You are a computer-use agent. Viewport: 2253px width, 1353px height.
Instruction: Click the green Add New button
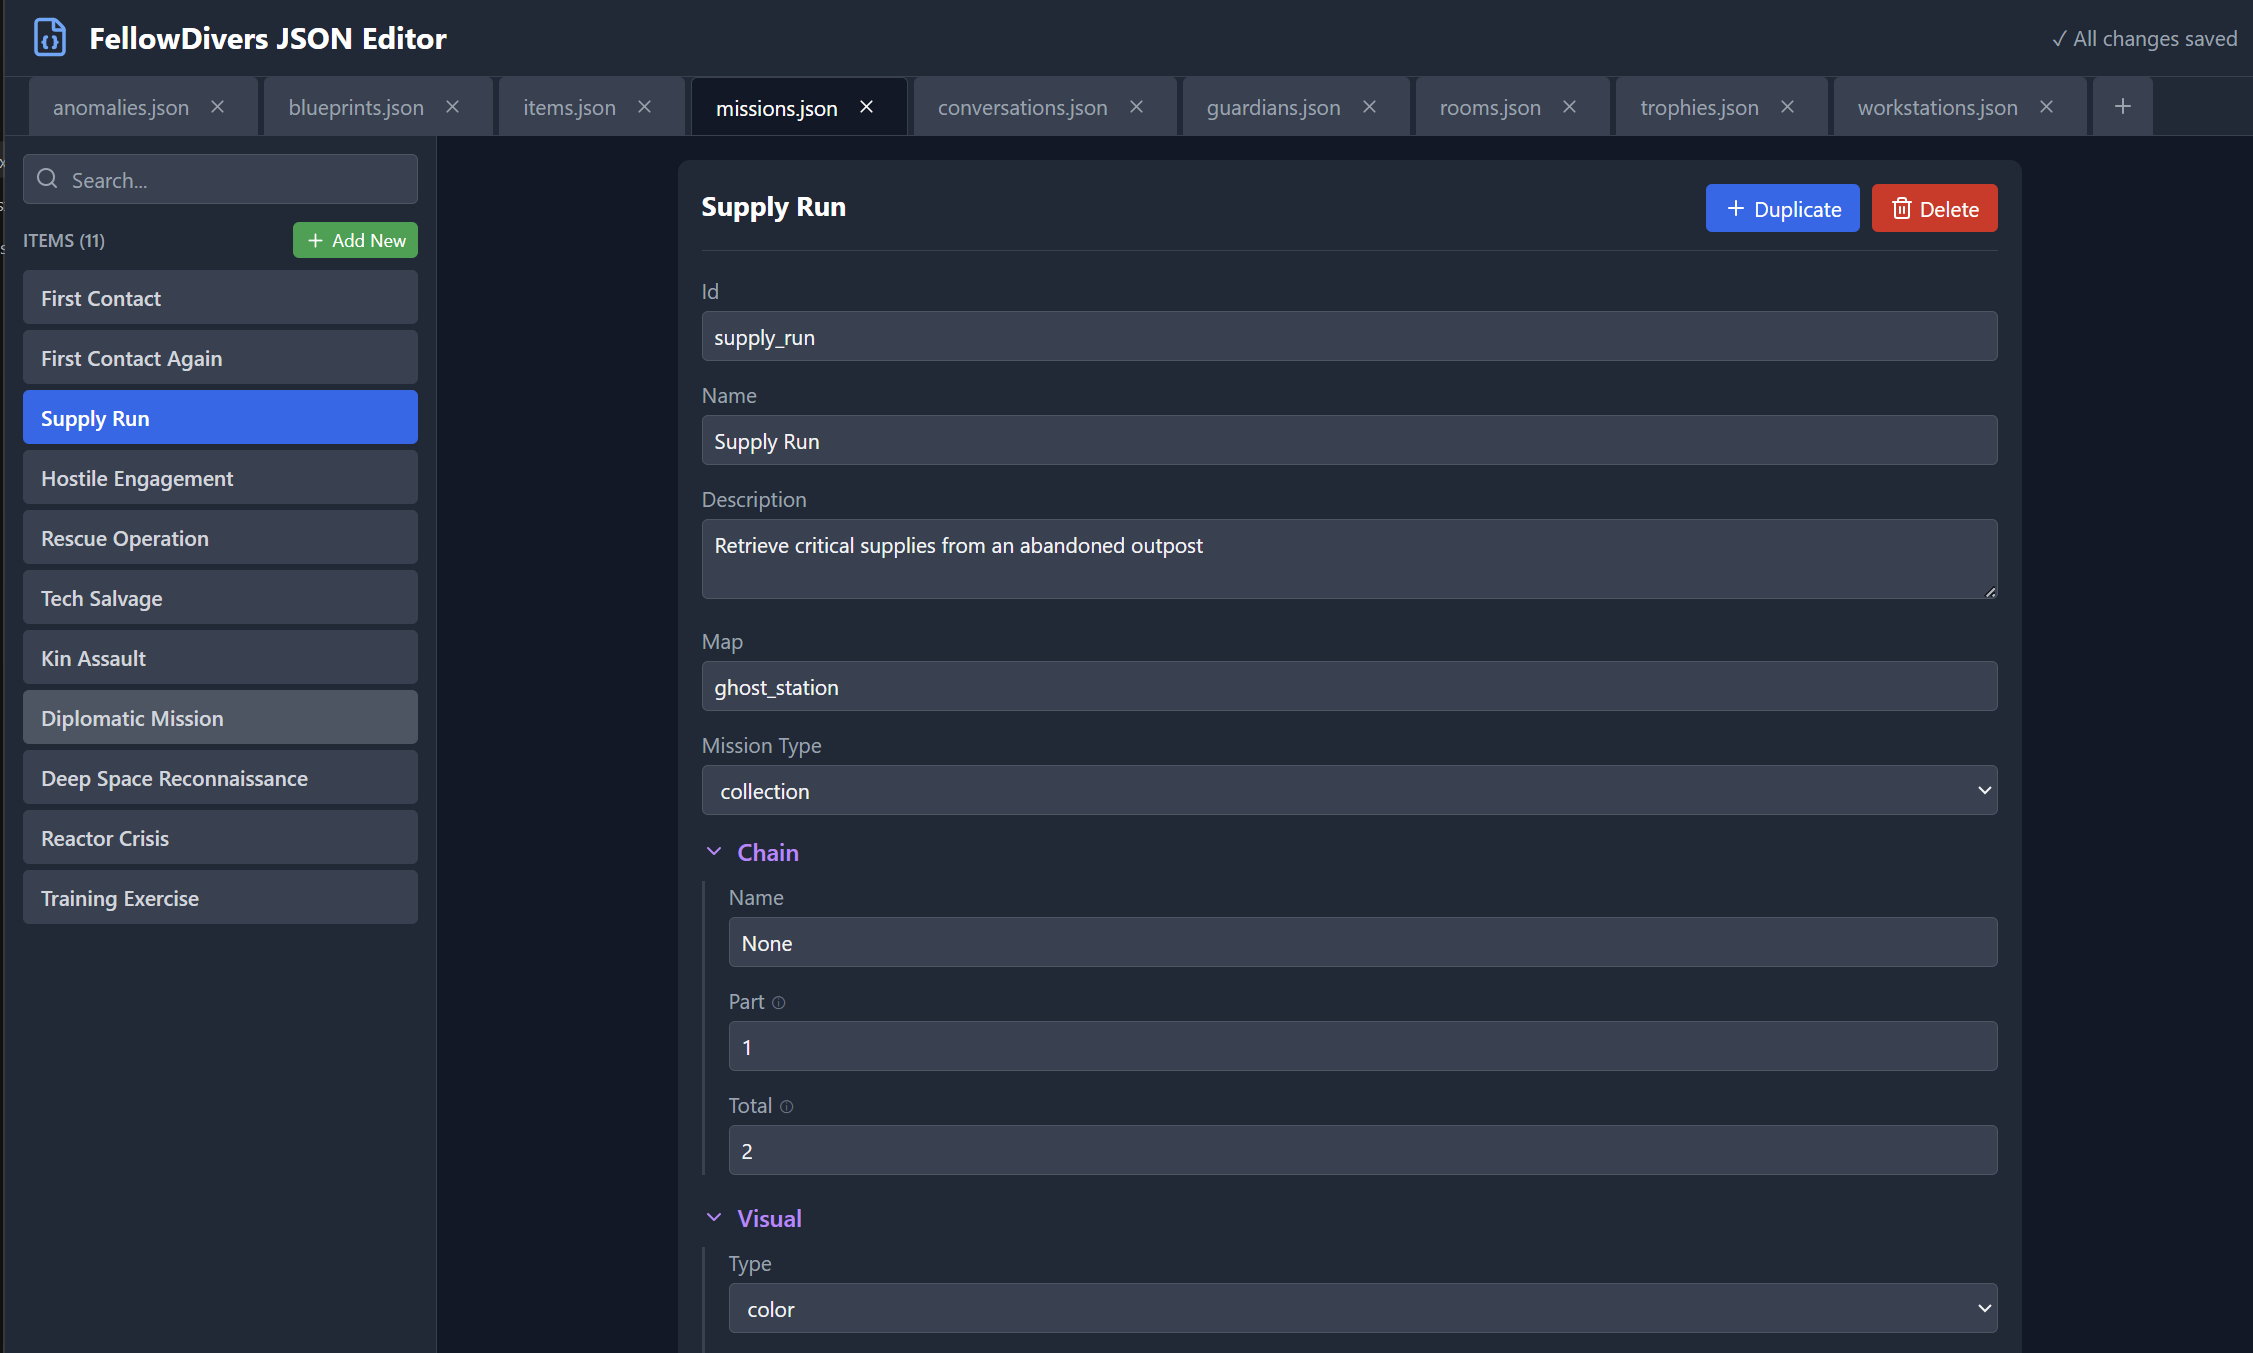(355, 240)
